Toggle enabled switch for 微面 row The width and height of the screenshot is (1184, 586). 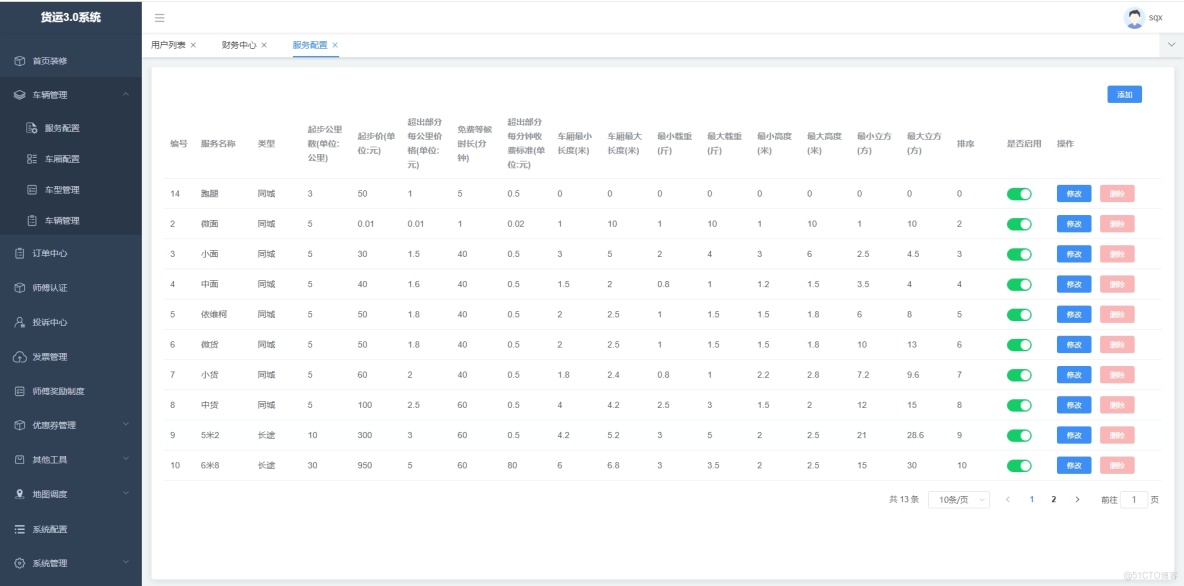pos(1019,224)
